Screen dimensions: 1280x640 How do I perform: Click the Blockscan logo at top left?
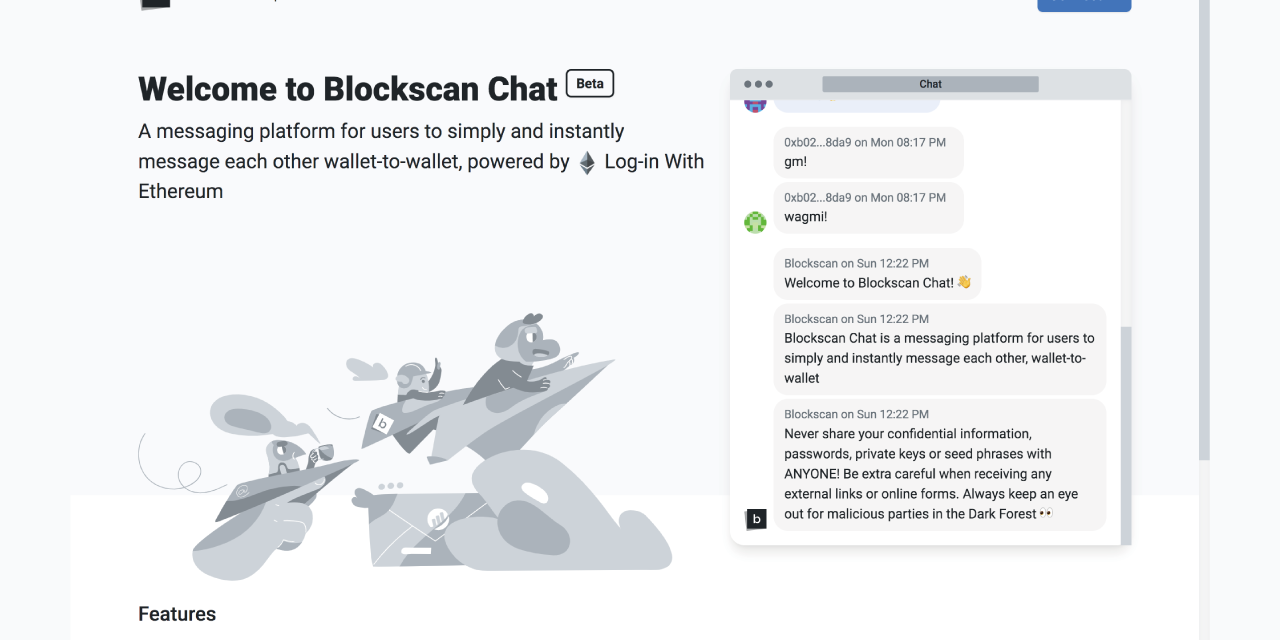[155, 4]
